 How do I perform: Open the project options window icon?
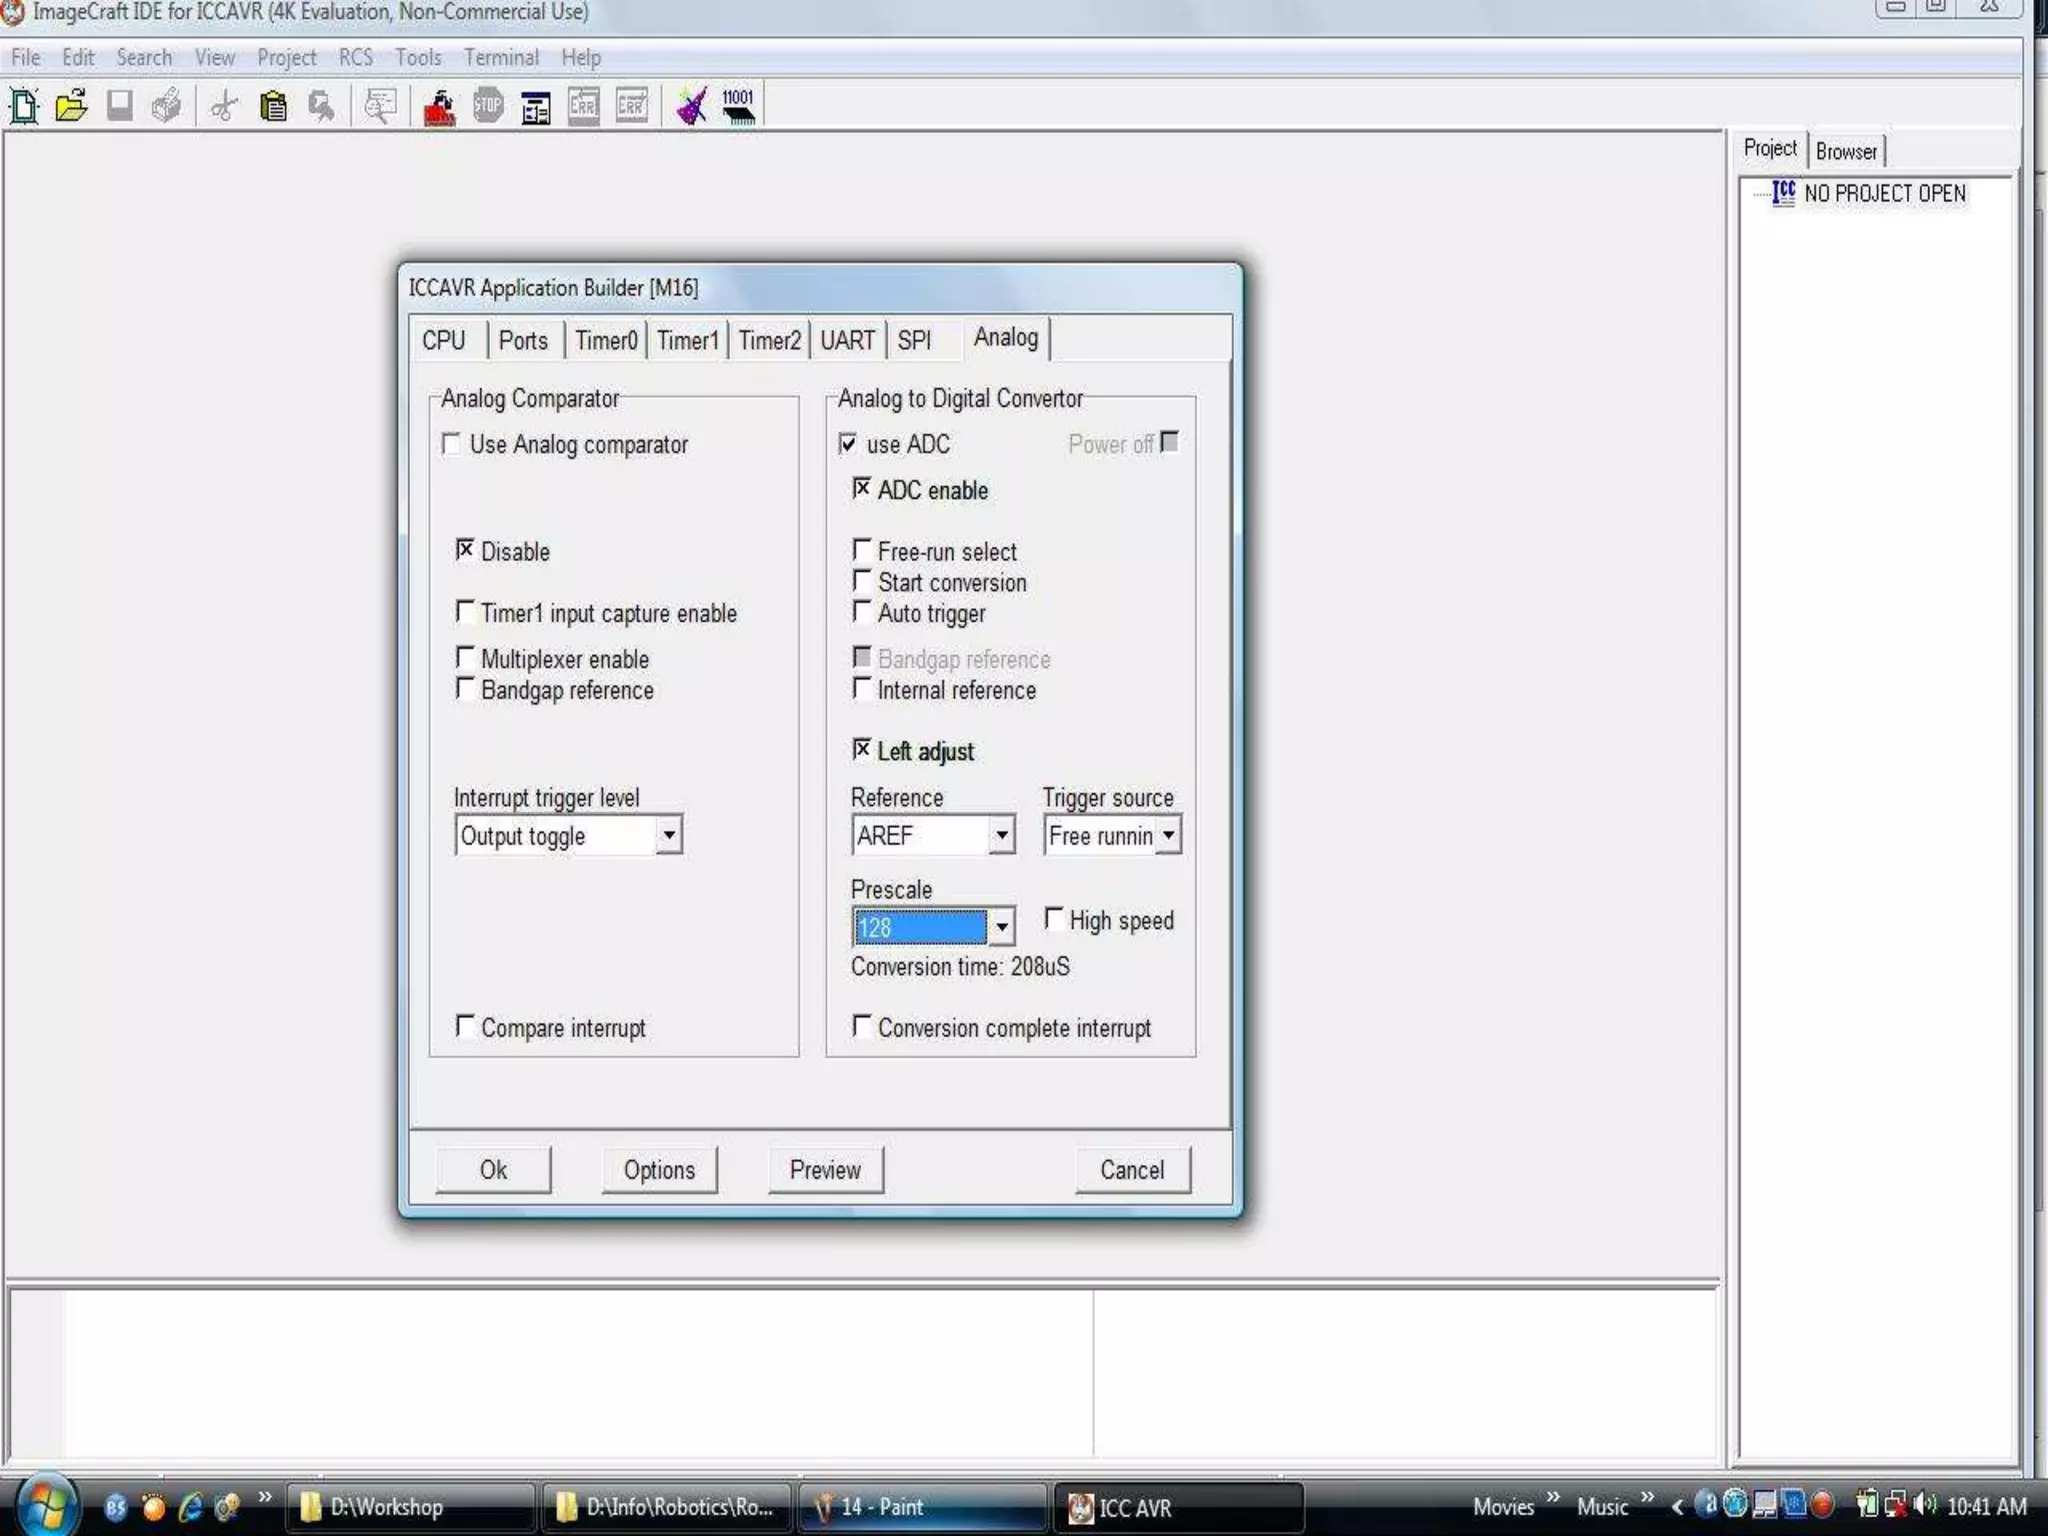click(x=536, y=107)
